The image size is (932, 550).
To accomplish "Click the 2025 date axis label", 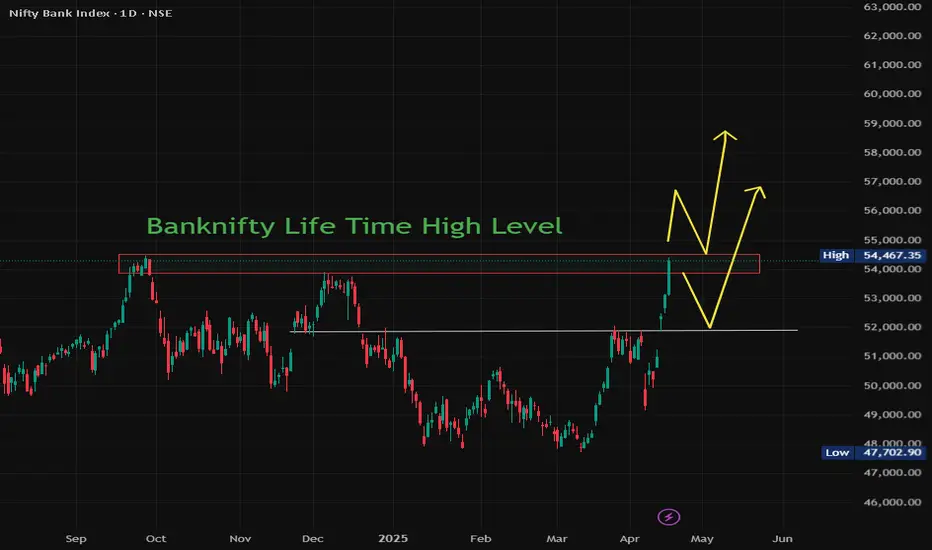I will pos(393,539).
